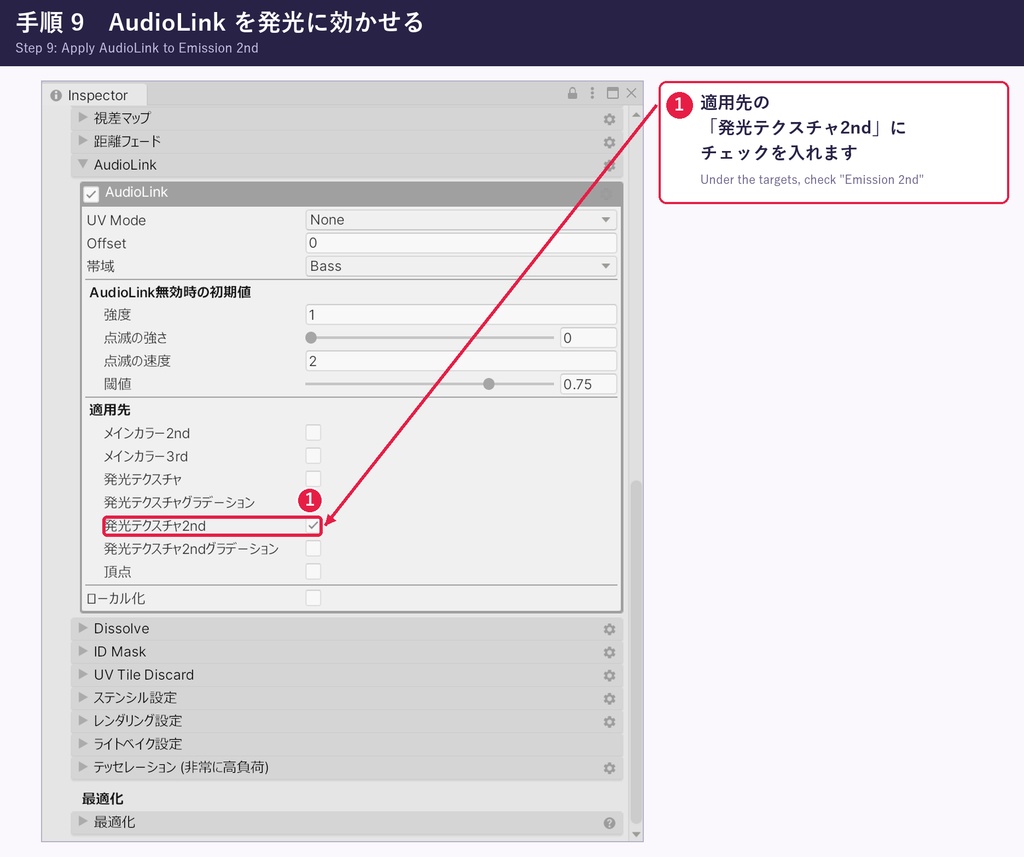Open gear settings for UV Tile Discard
The height and width of the screenshot is (857, 1024).
tap(609, 675)
